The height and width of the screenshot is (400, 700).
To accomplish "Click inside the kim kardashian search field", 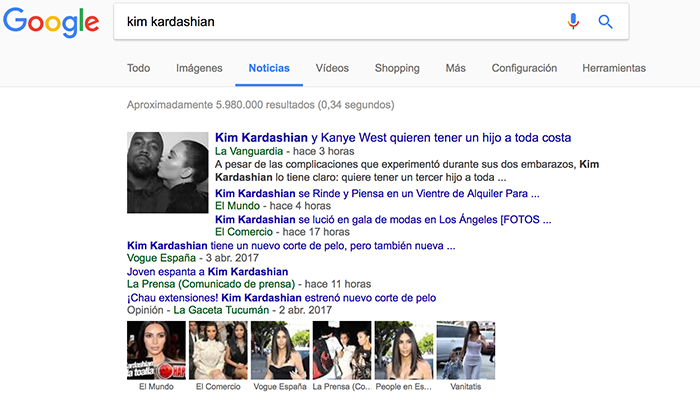I will coord(339,21).
